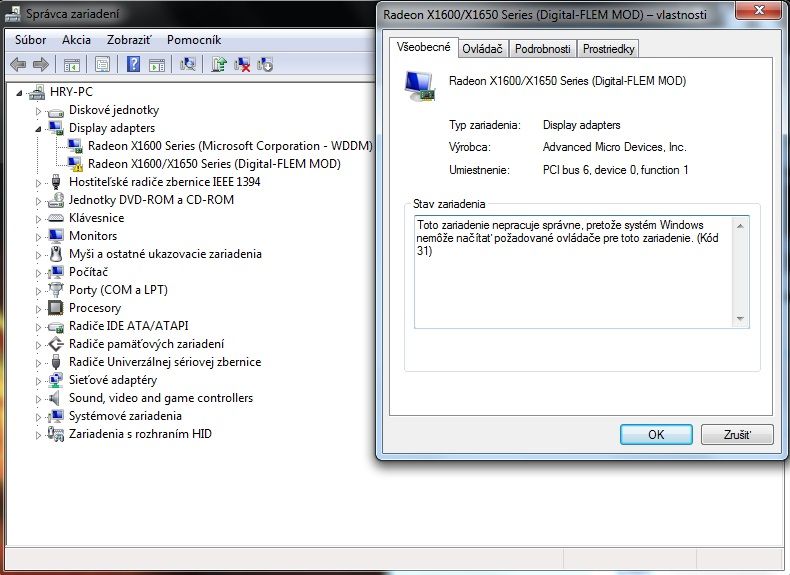Click the Zrušiť cancel button

[x=737, y=434]
